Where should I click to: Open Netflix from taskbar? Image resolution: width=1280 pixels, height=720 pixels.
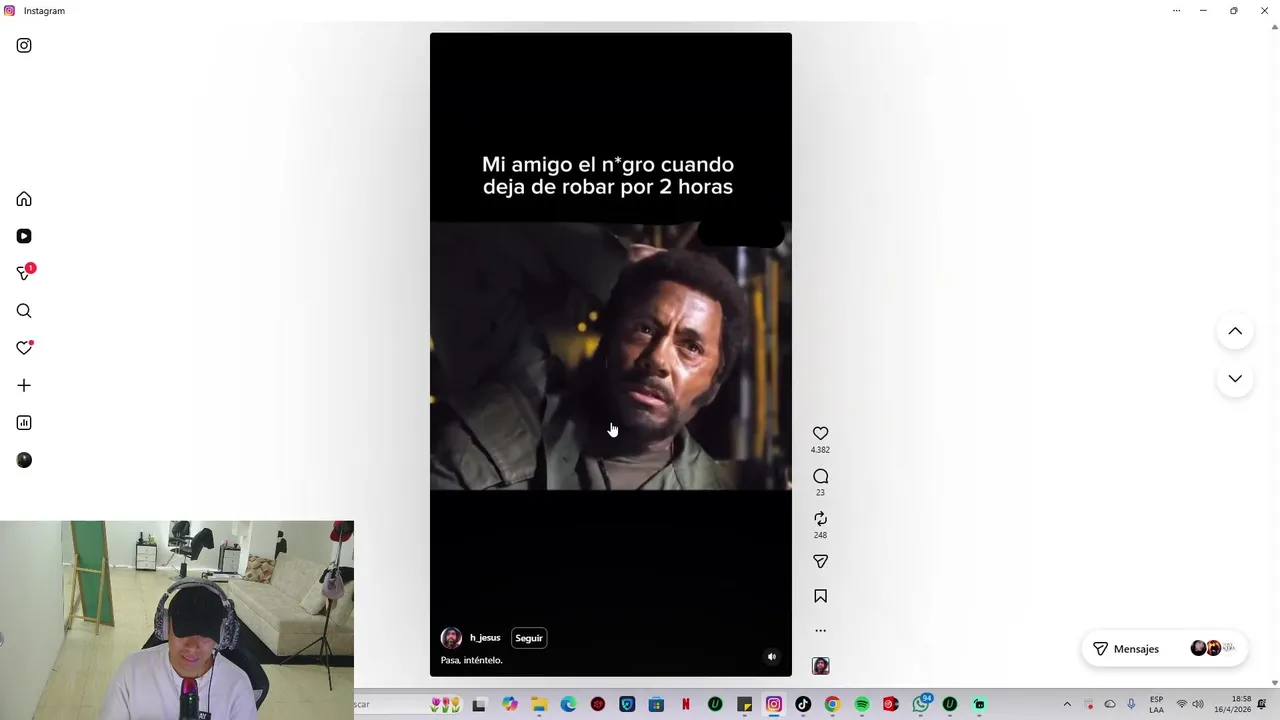(685, 705)
